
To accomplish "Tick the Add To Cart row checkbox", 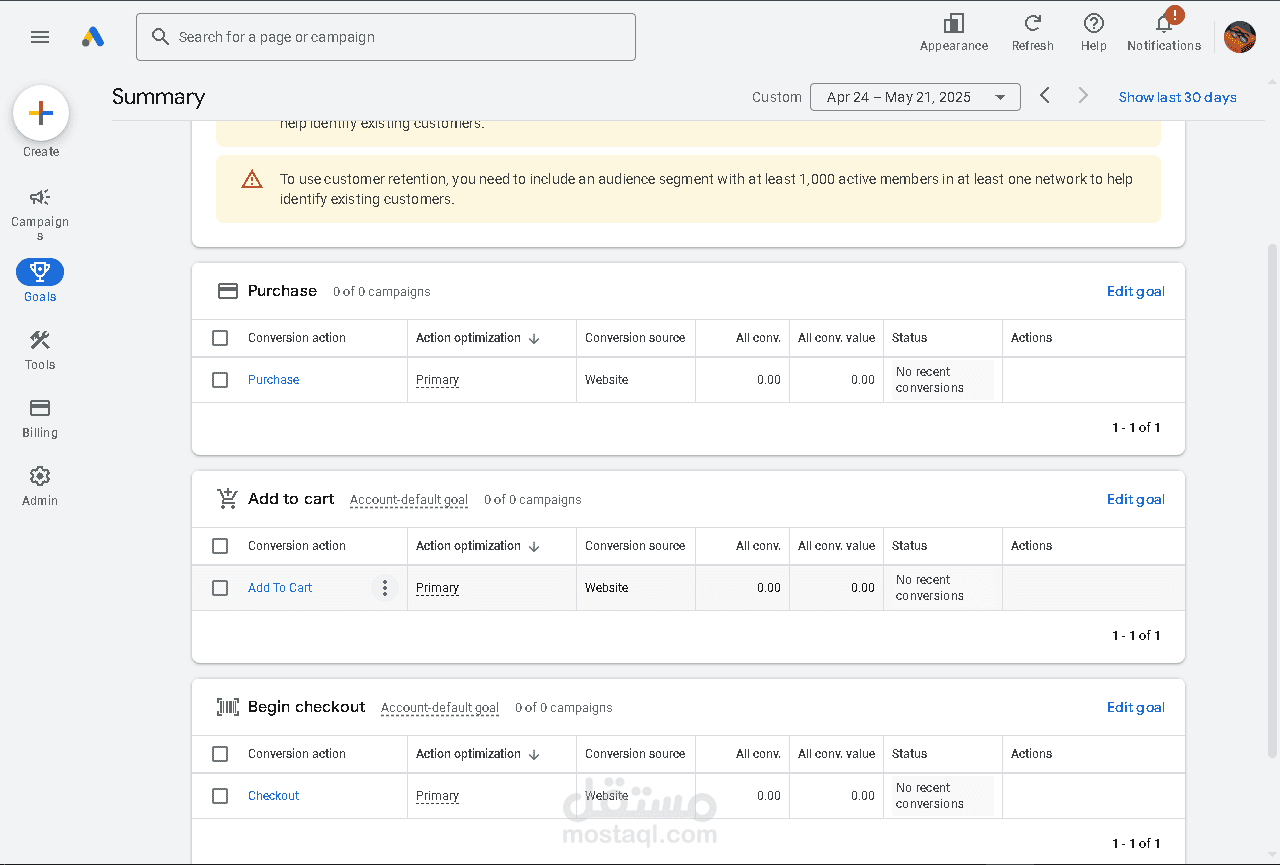I will point(220,588).
